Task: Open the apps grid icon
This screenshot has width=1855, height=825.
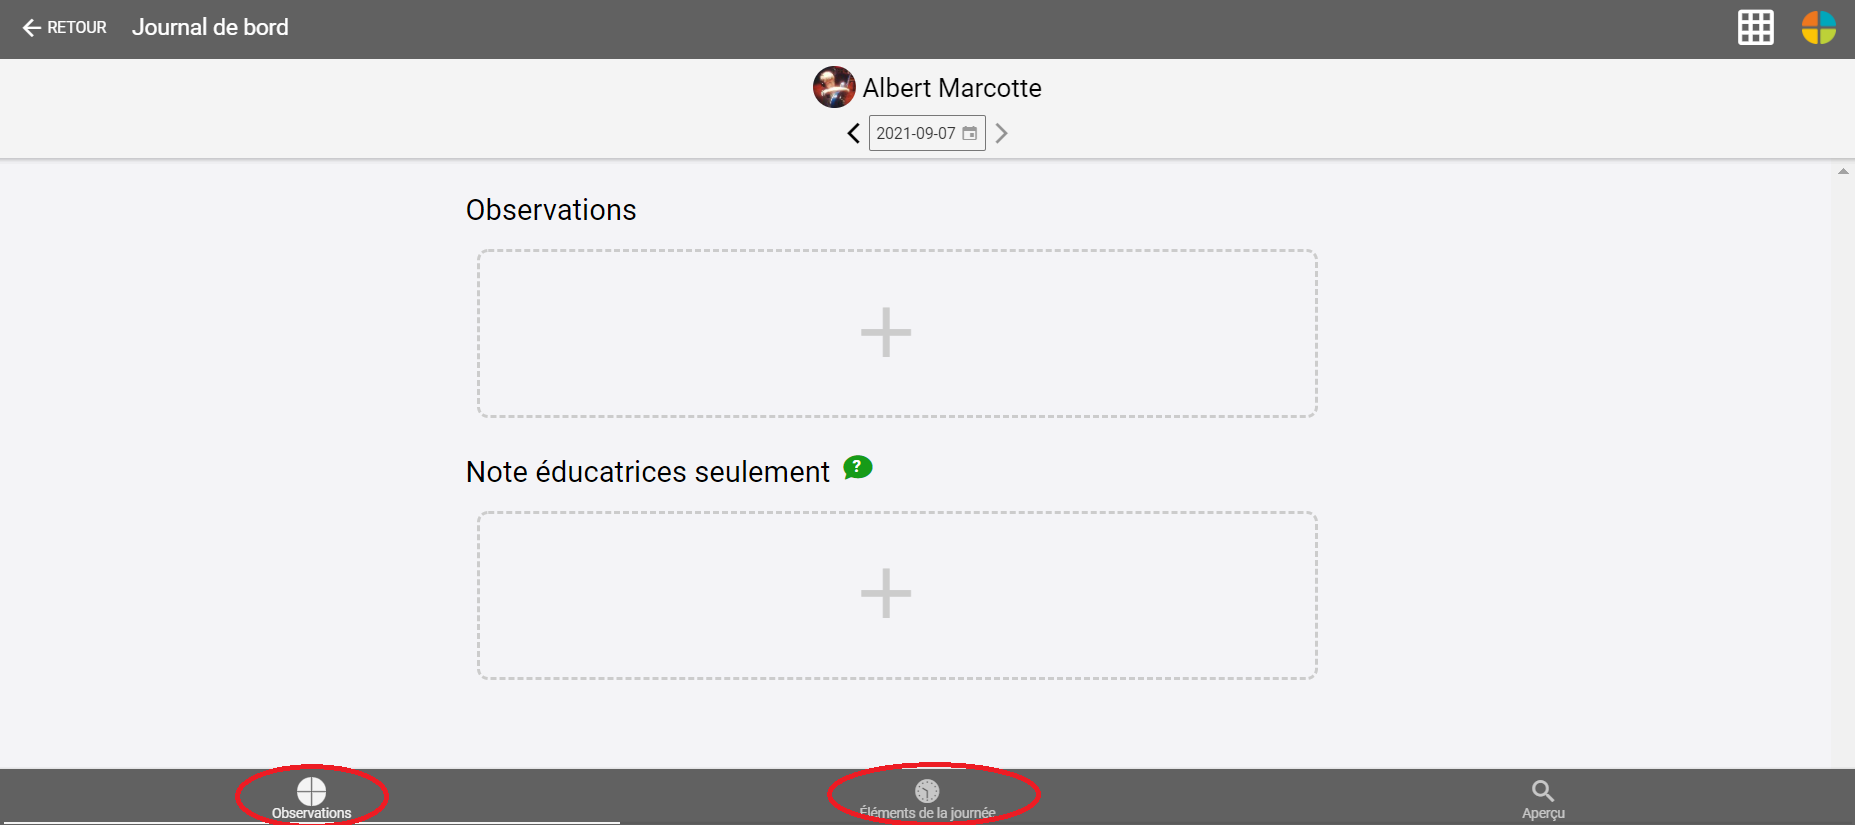Action: 1755,27
